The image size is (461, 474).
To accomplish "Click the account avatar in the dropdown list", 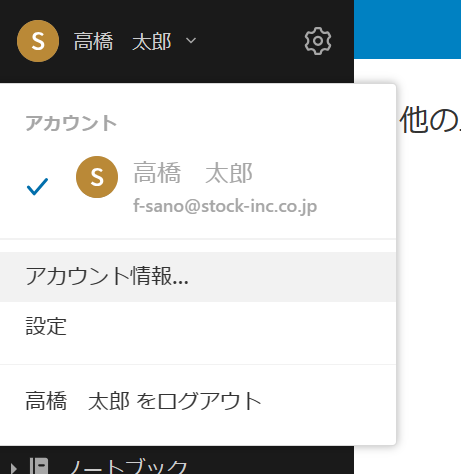I will [x=97, y=177].
